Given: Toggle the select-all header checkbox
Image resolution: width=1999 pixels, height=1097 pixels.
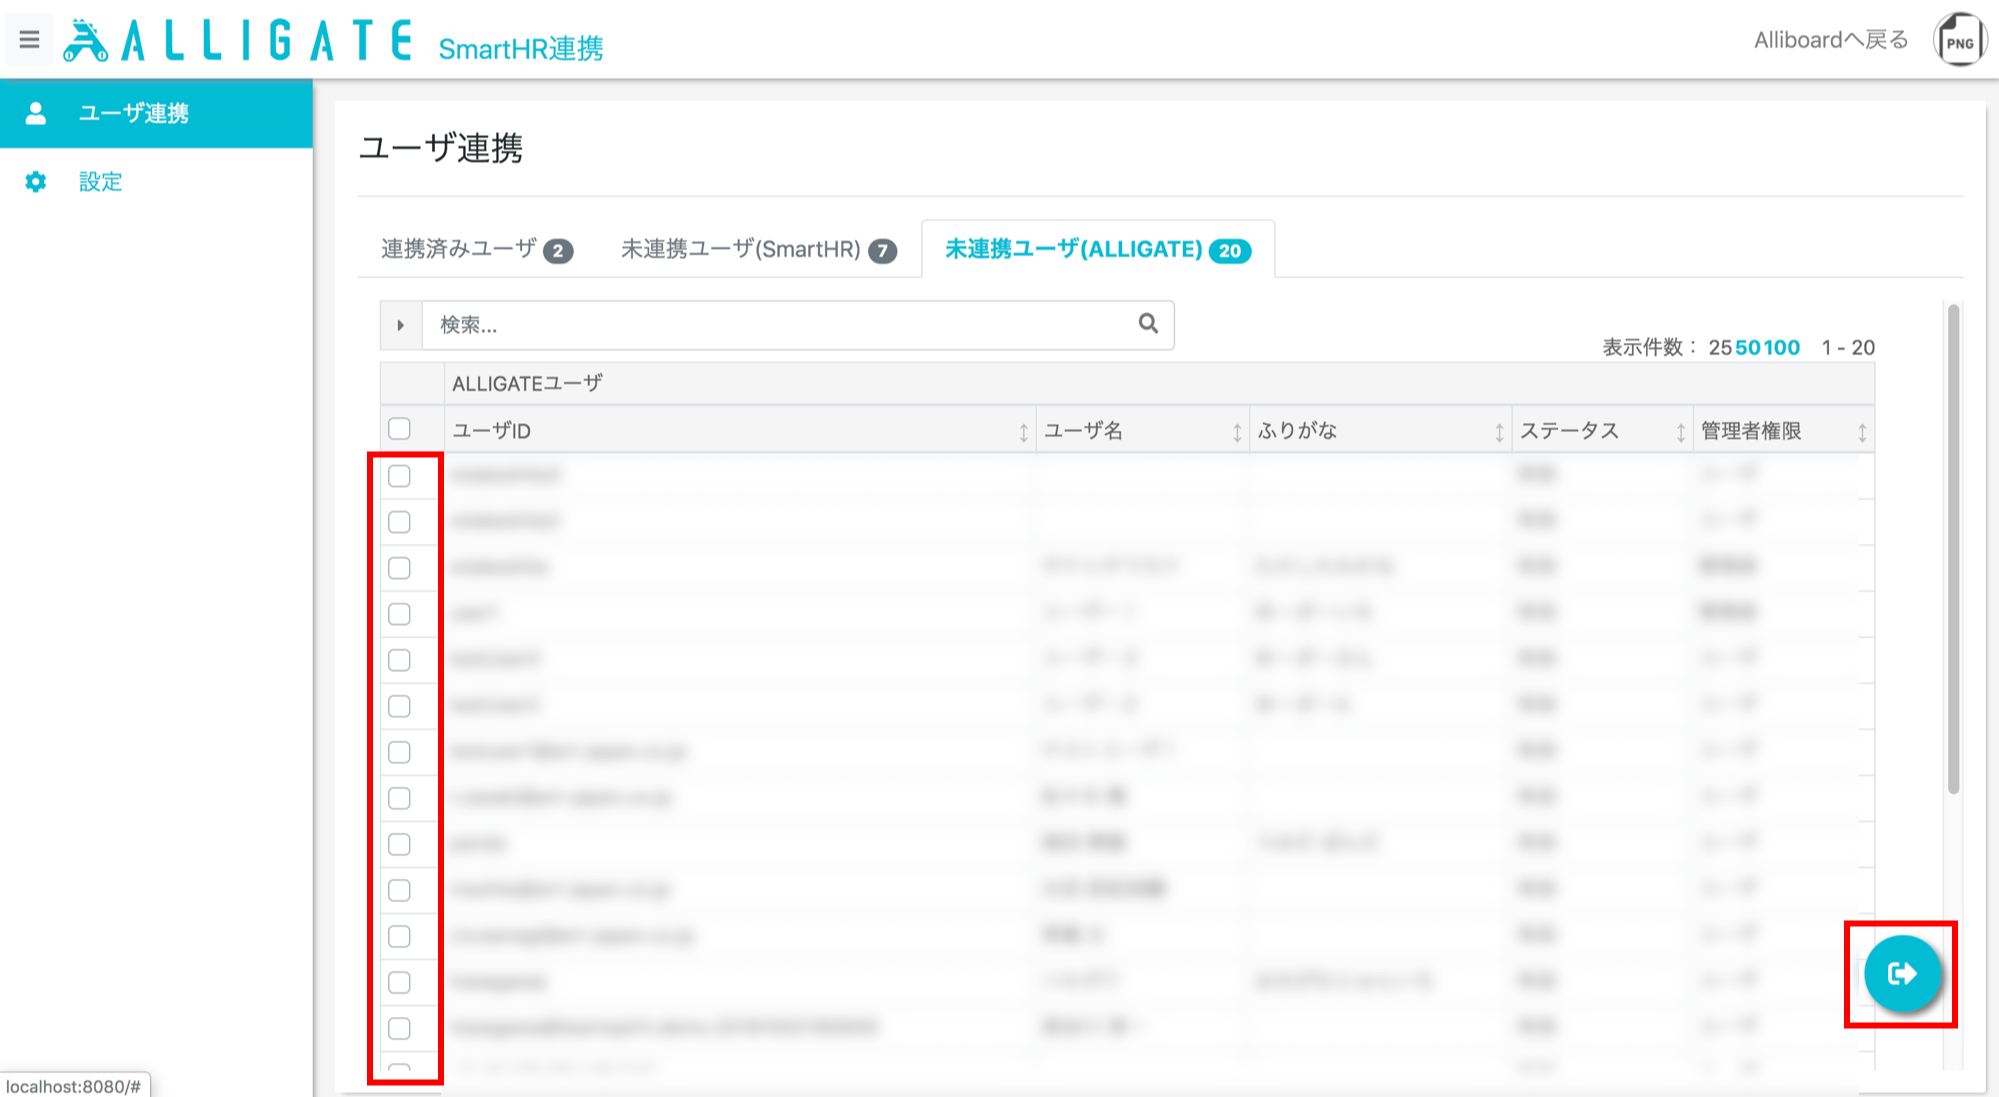Looking at the screenshot, I should click(399, 429).
